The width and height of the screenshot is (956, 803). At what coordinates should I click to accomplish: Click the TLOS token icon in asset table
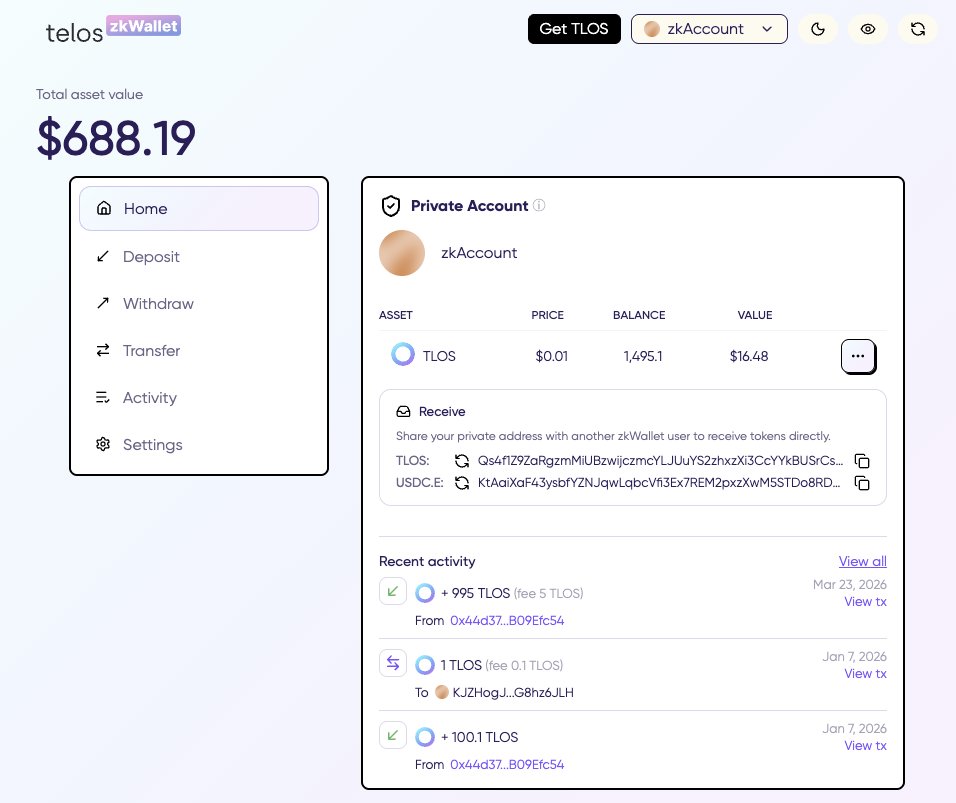(x=402, y=354)
